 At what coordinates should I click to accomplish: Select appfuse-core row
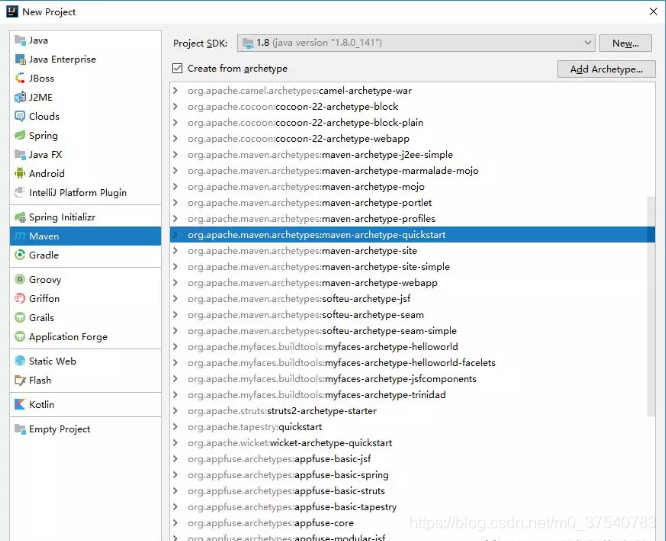tap(412, 523)
